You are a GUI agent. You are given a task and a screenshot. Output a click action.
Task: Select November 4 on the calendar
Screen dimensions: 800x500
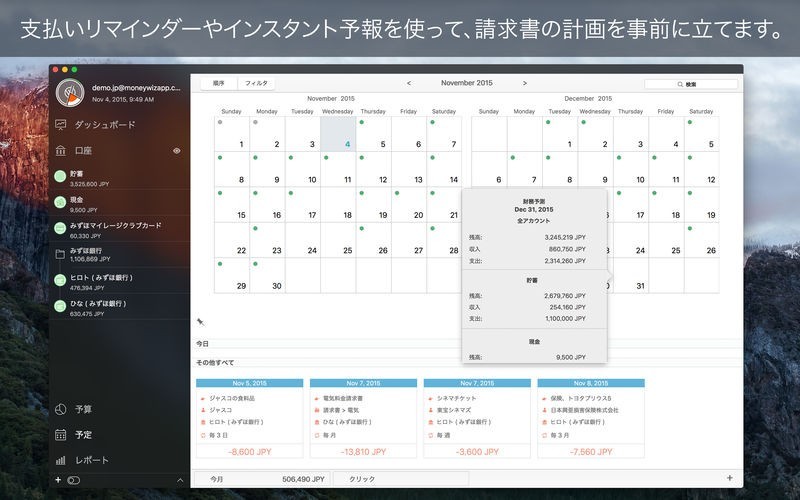coord(338,134)
